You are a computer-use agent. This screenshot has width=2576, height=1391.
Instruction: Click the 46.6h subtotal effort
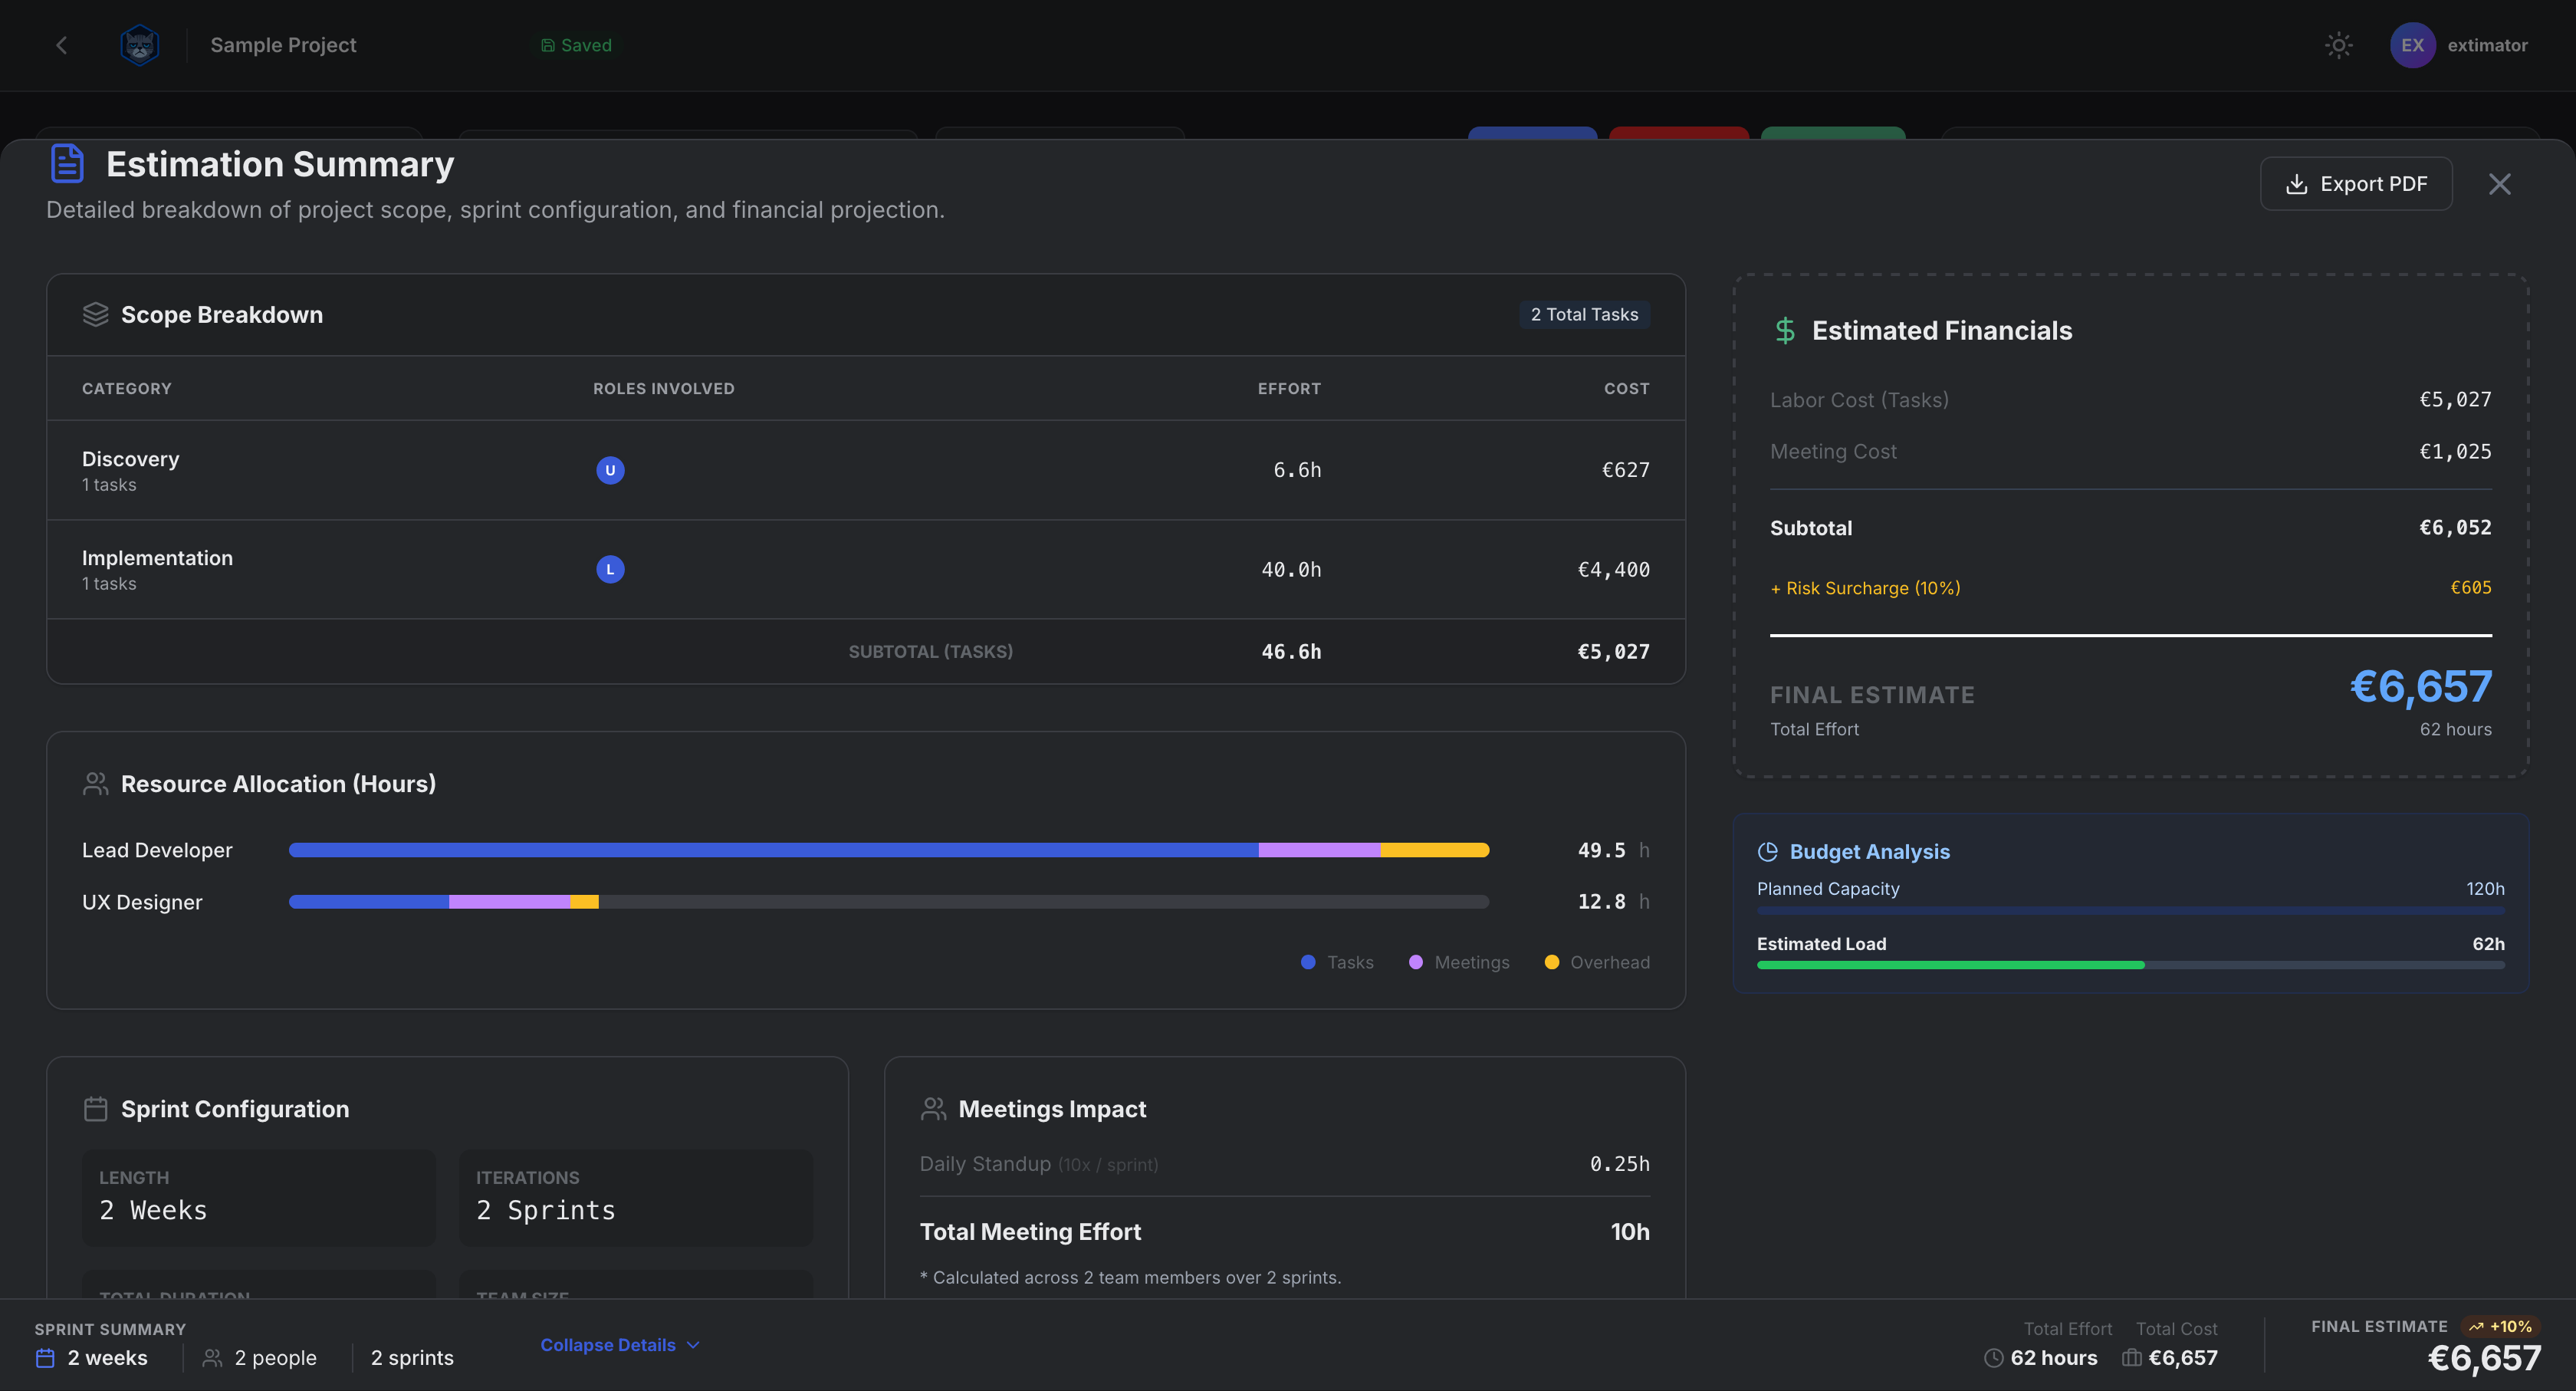pos(1291,652)
